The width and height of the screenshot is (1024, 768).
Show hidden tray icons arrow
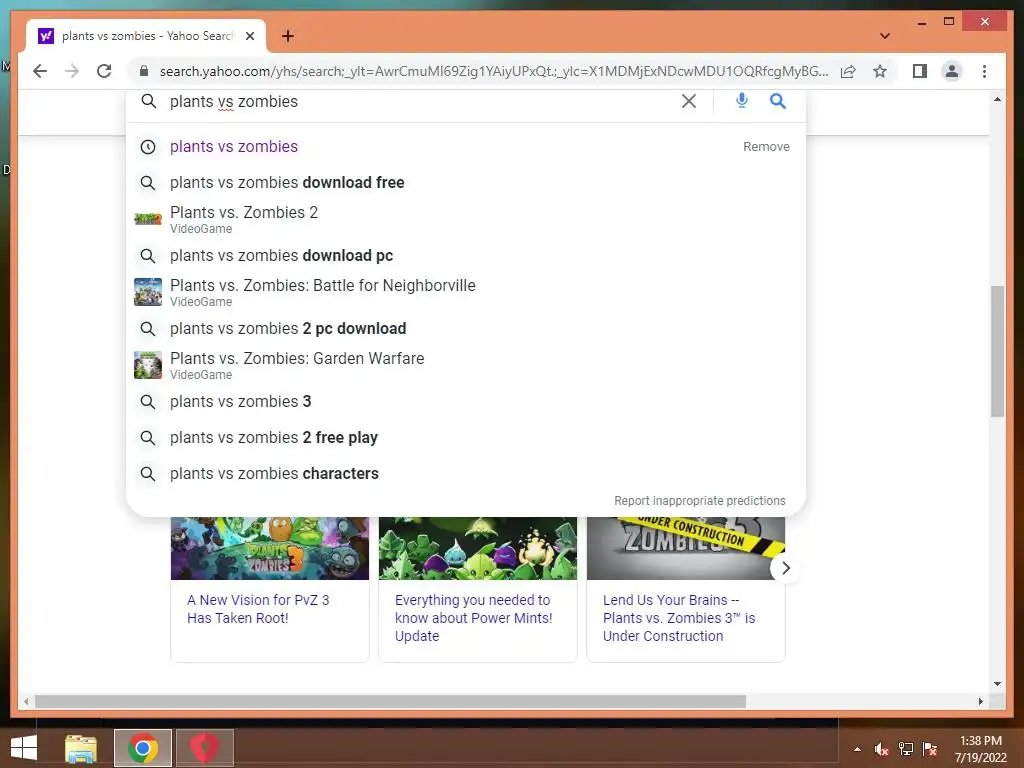click(x=857, y=750)
